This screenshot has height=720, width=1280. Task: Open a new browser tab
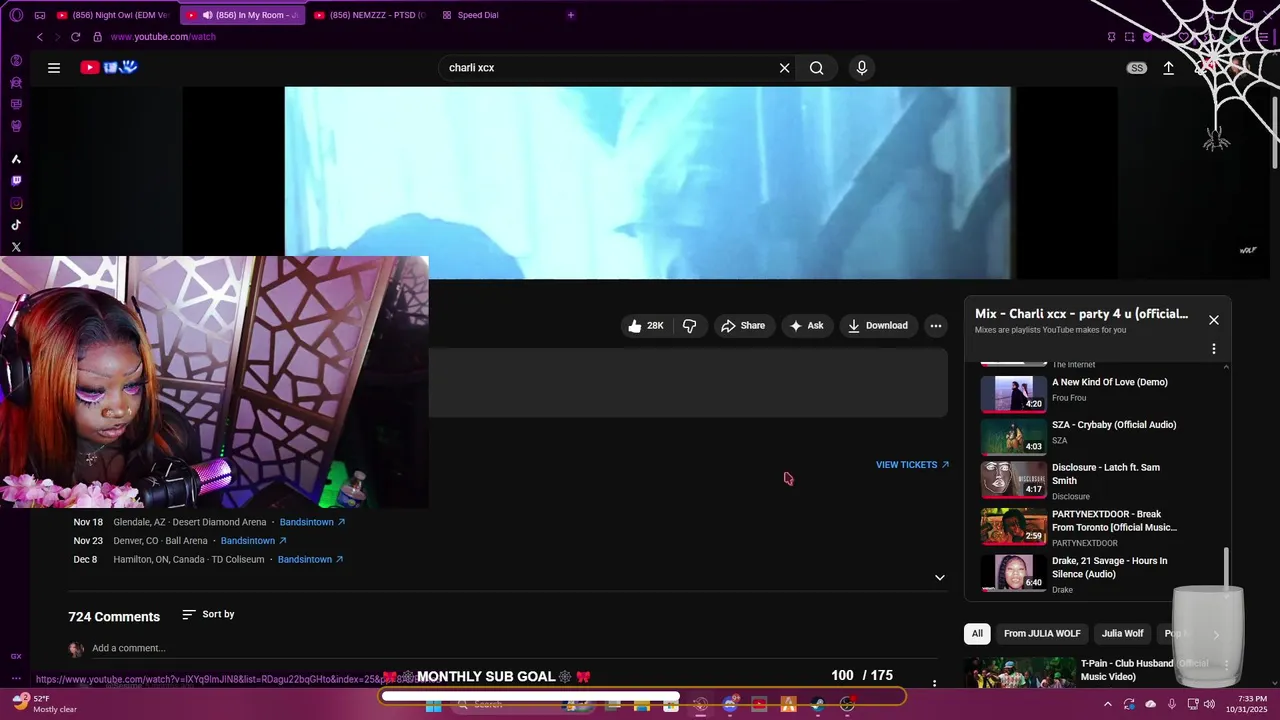coord(571,15)
